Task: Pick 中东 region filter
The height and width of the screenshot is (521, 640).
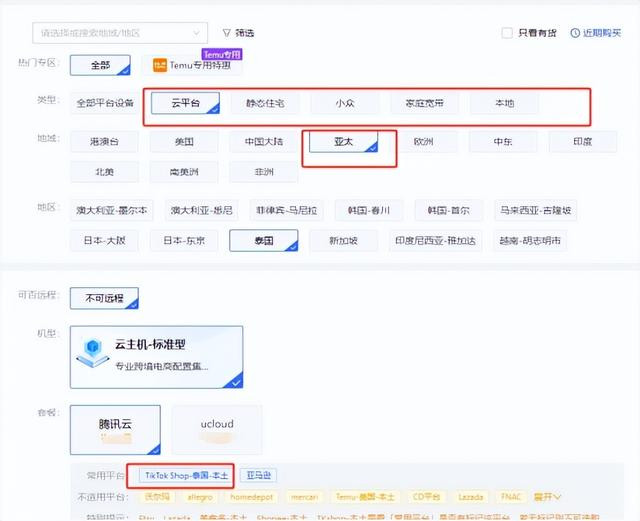Action: [503, 142]
